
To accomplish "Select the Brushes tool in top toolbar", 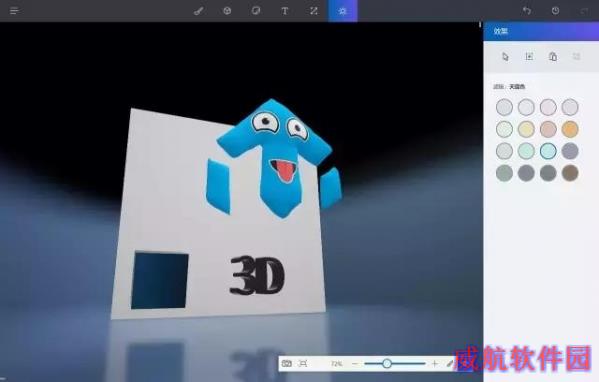I will 198,11.
